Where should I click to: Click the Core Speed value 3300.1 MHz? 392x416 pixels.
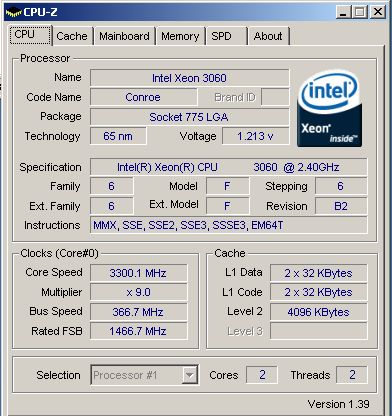pyautogui.click(x=138, y=273)
